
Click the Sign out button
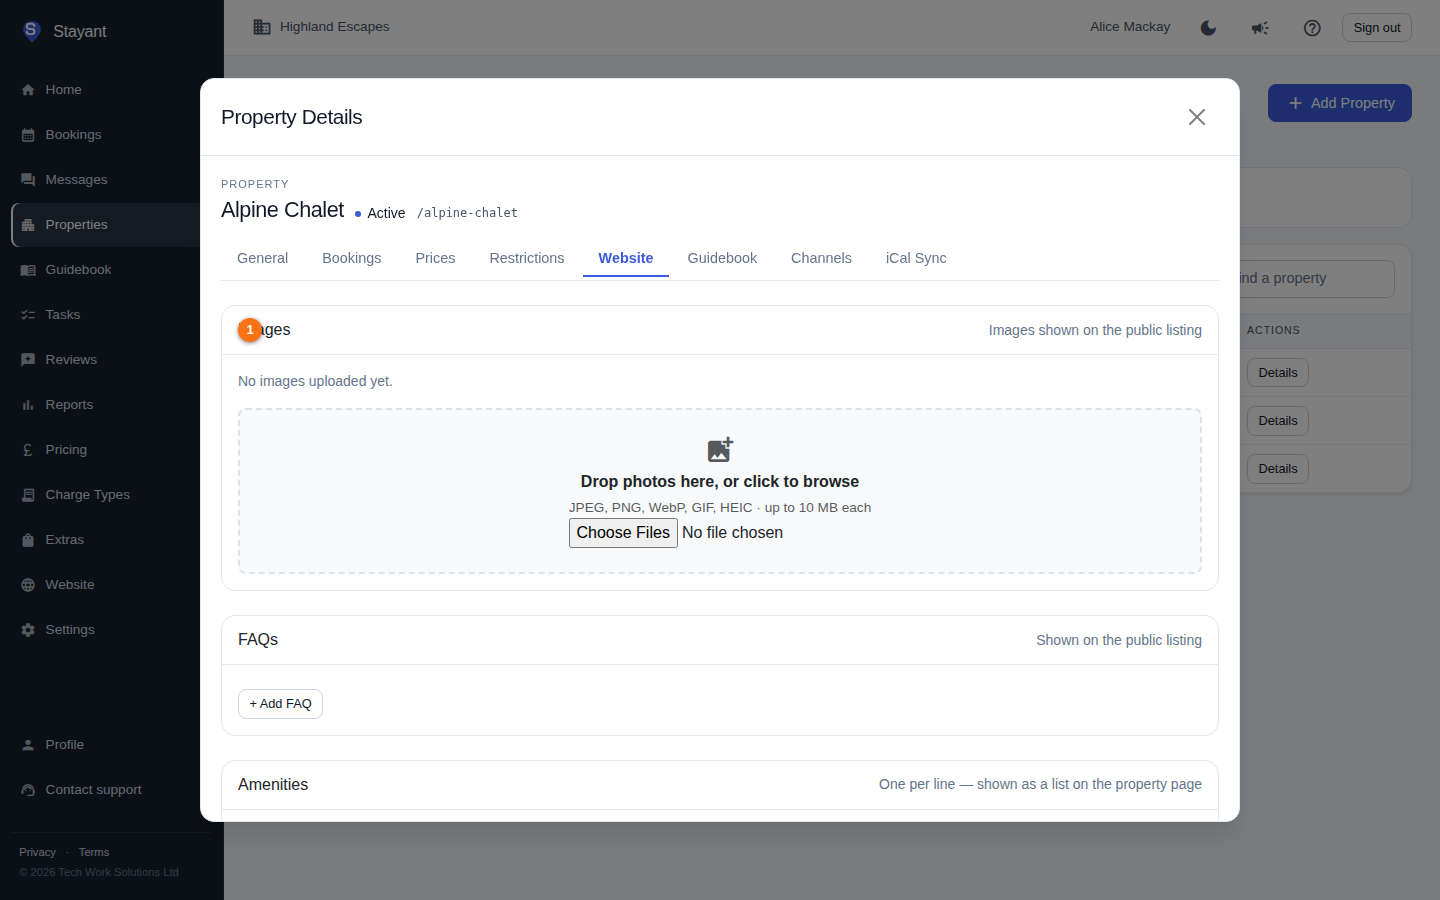click(1377, 28)
